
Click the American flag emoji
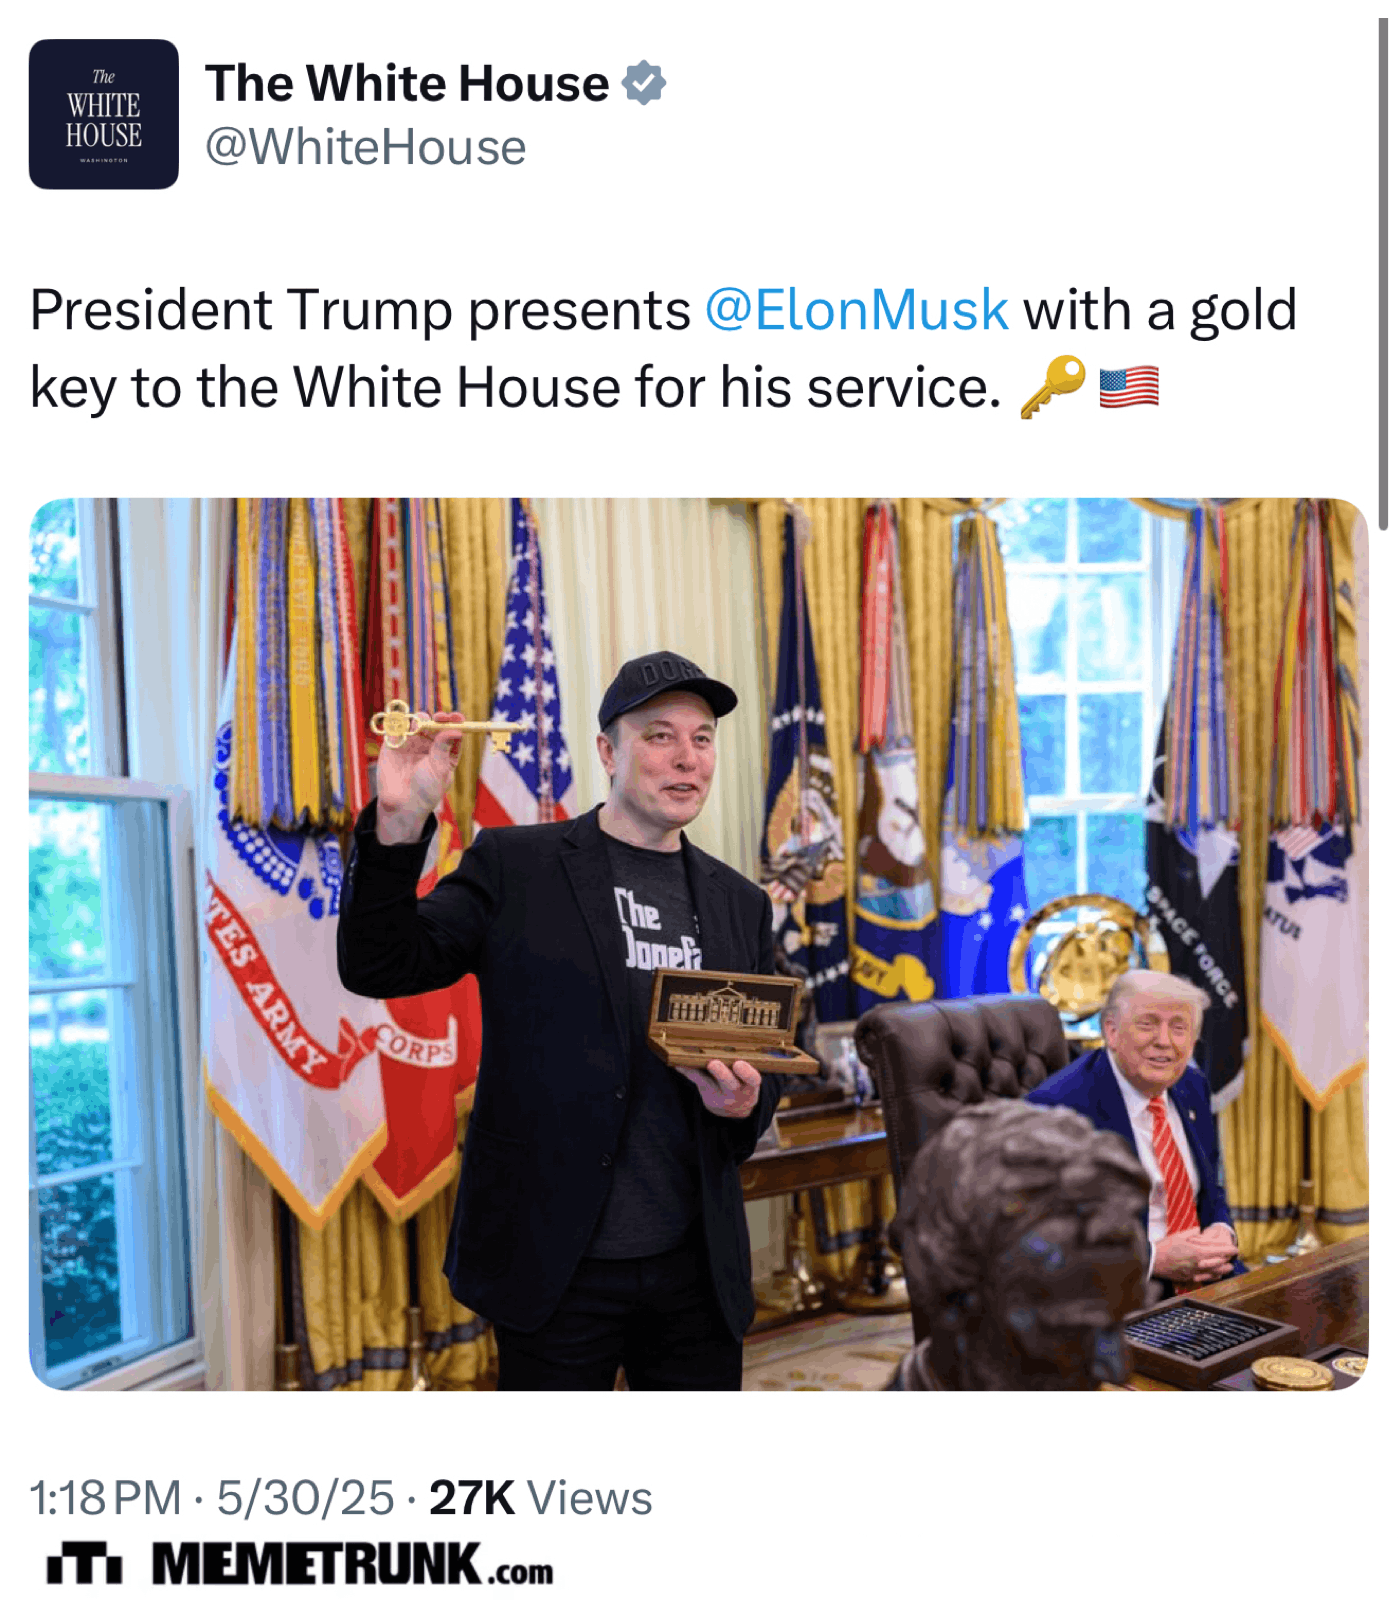pos(1129,388)
